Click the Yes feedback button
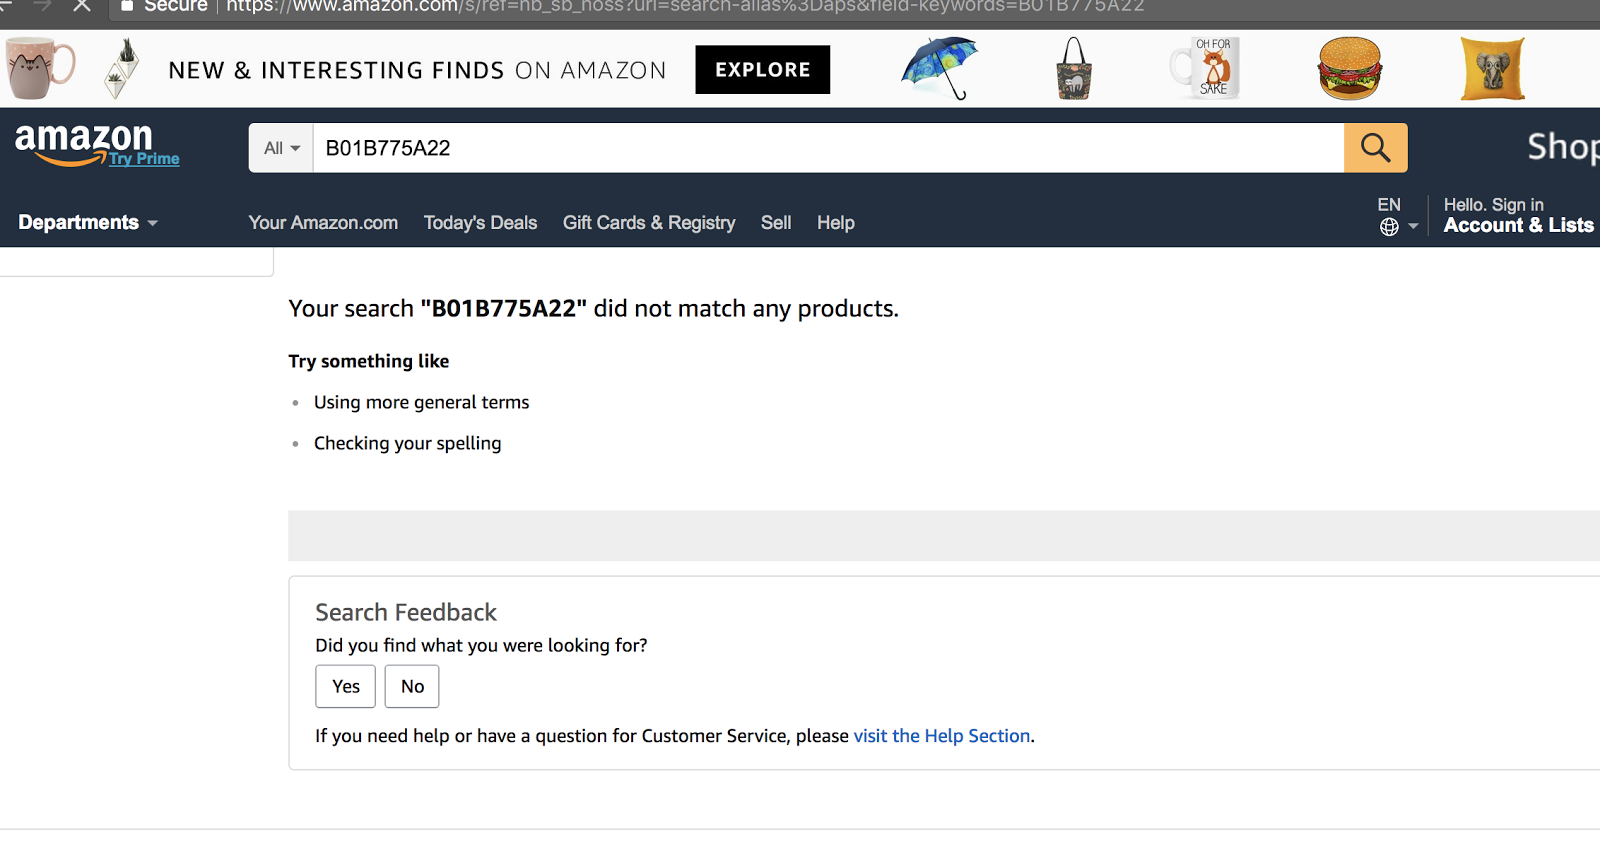 click(346, 686)
